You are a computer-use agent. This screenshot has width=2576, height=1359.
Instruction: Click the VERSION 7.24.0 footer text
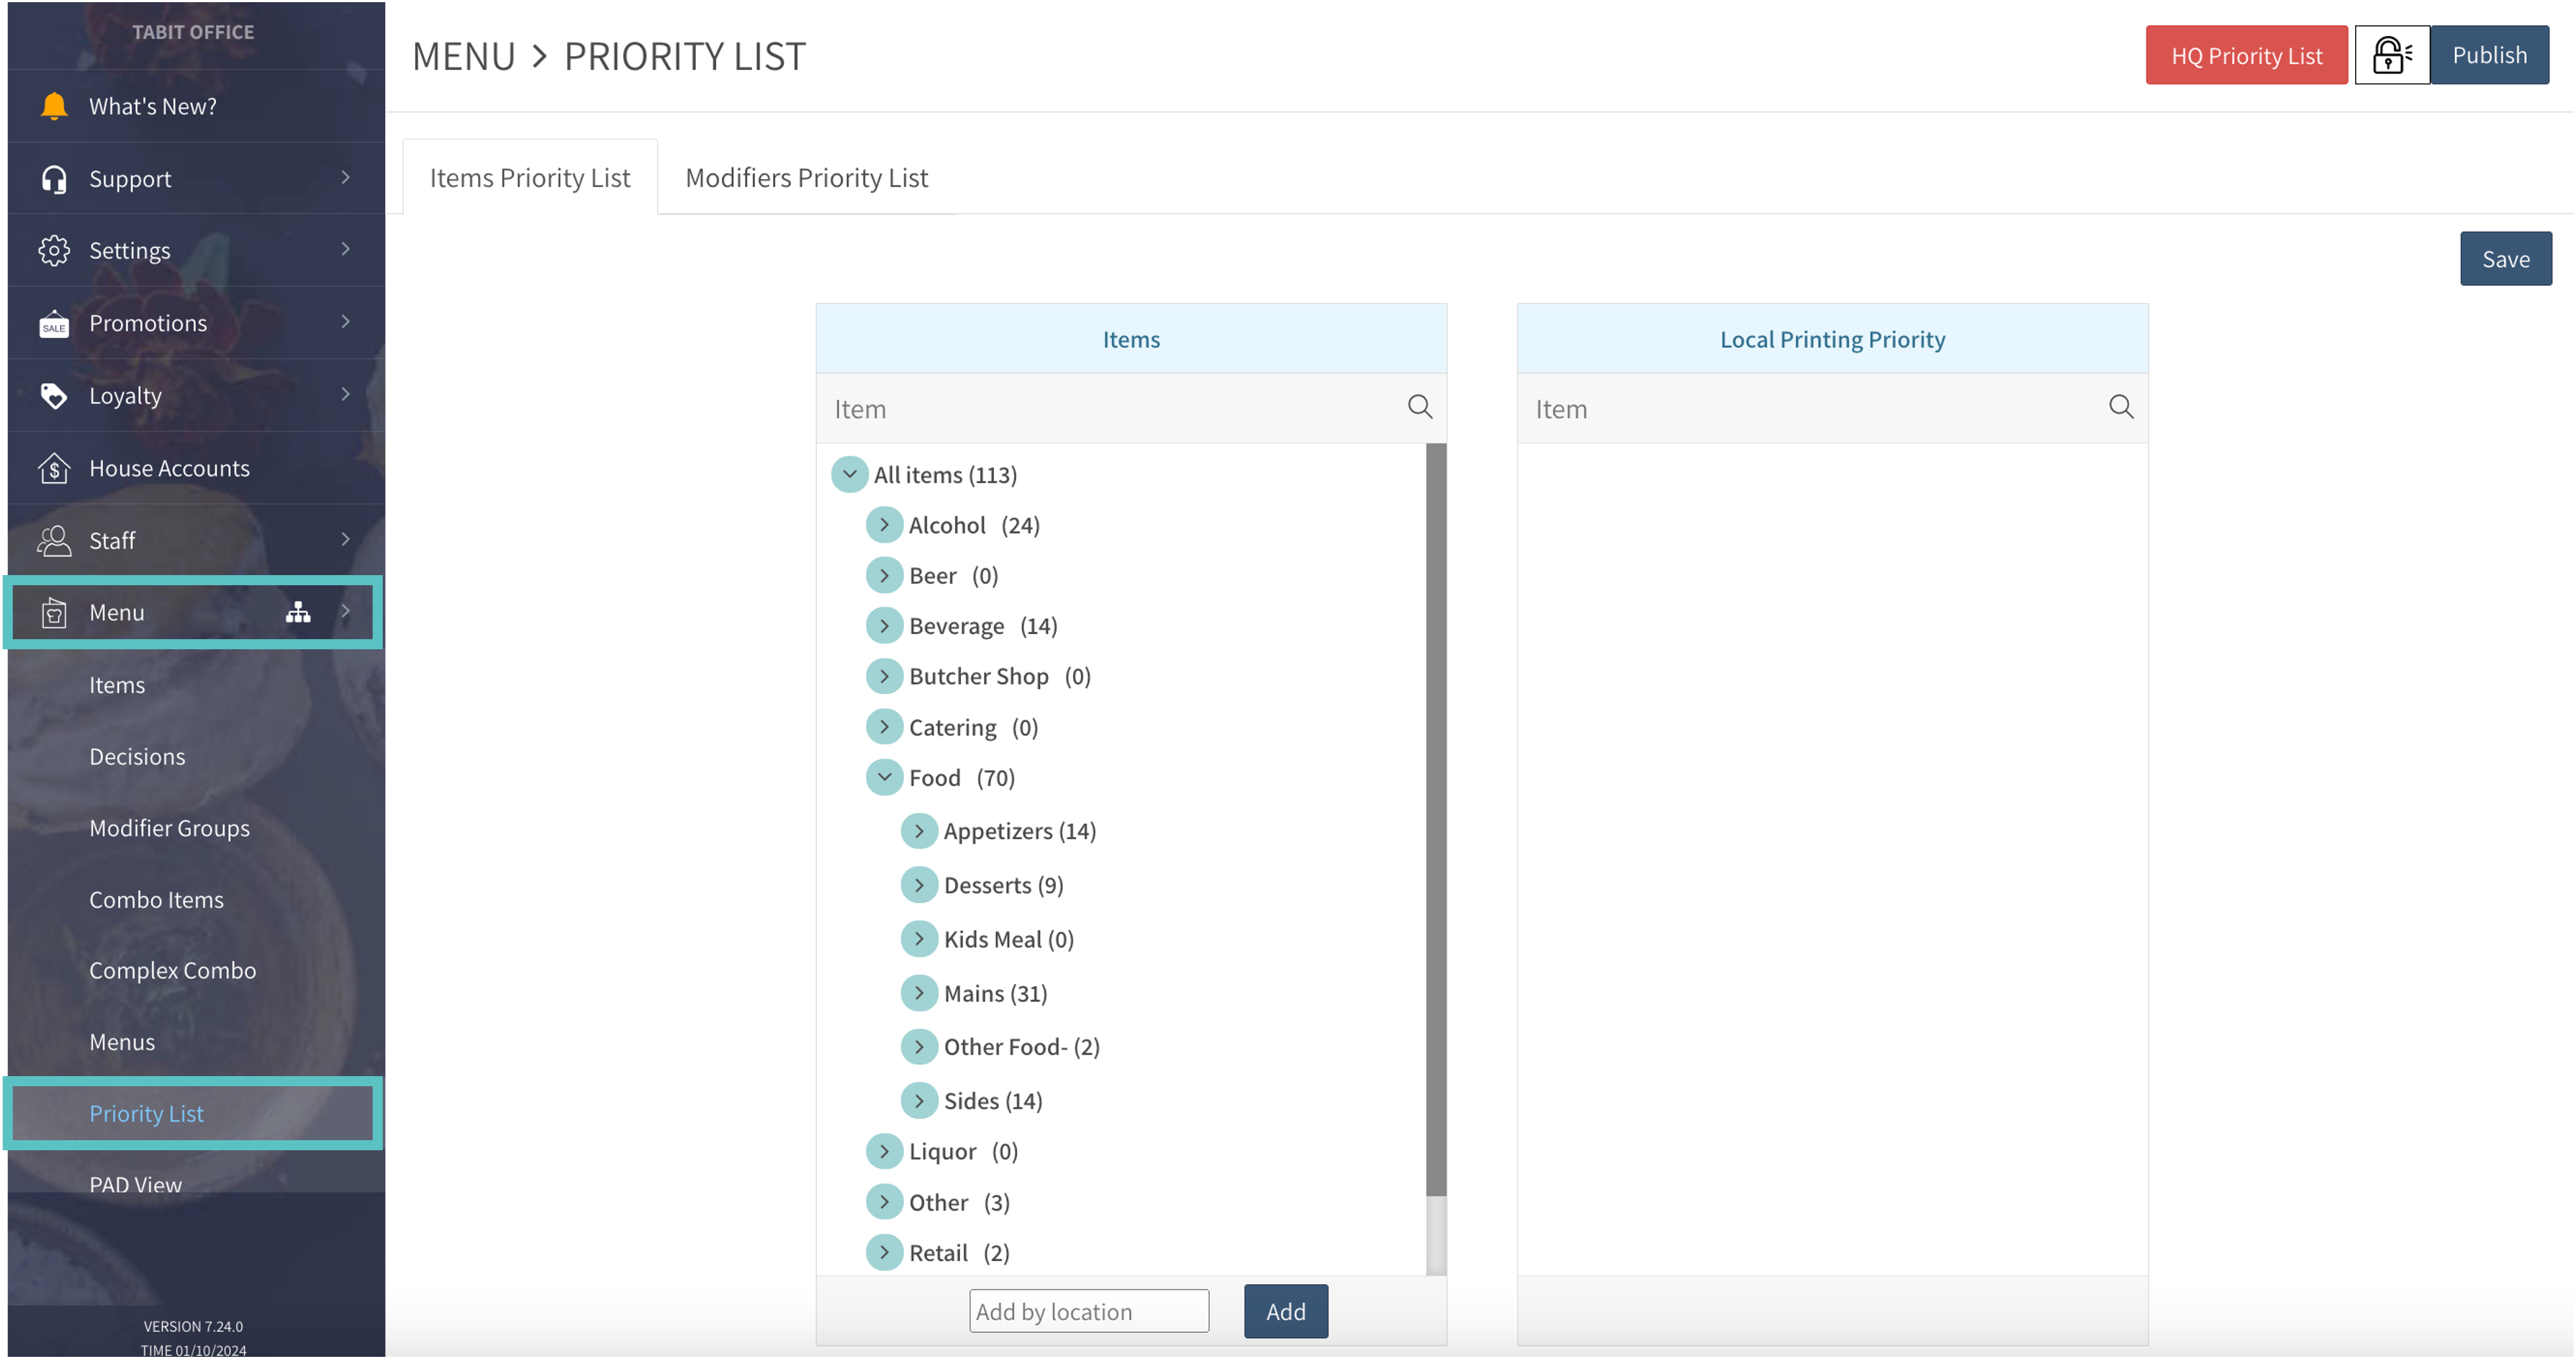193,1326
